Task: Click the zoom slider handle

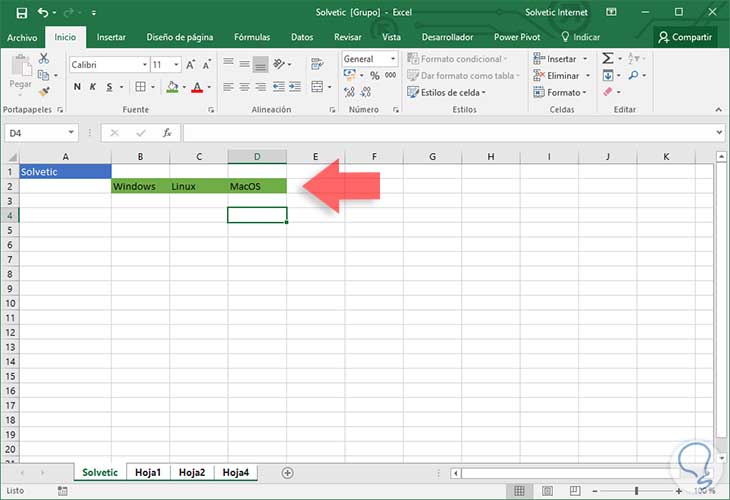Action: [x=636, y=491]
